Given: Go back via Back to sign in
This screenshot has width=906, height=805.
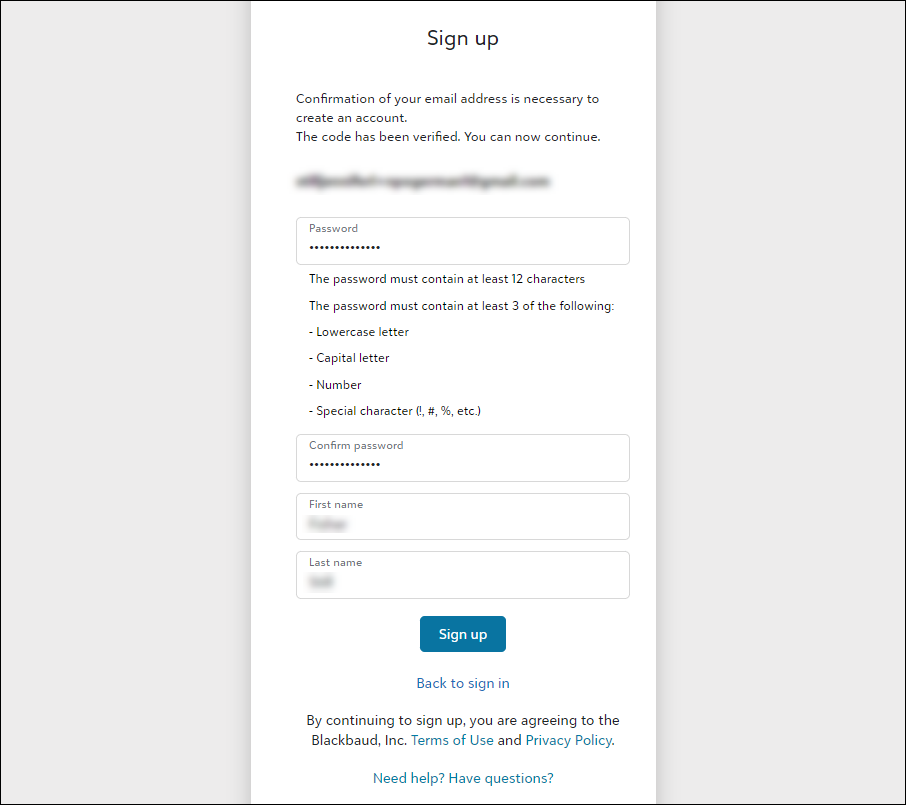Looking at the screenshot, I should (463, 683).
